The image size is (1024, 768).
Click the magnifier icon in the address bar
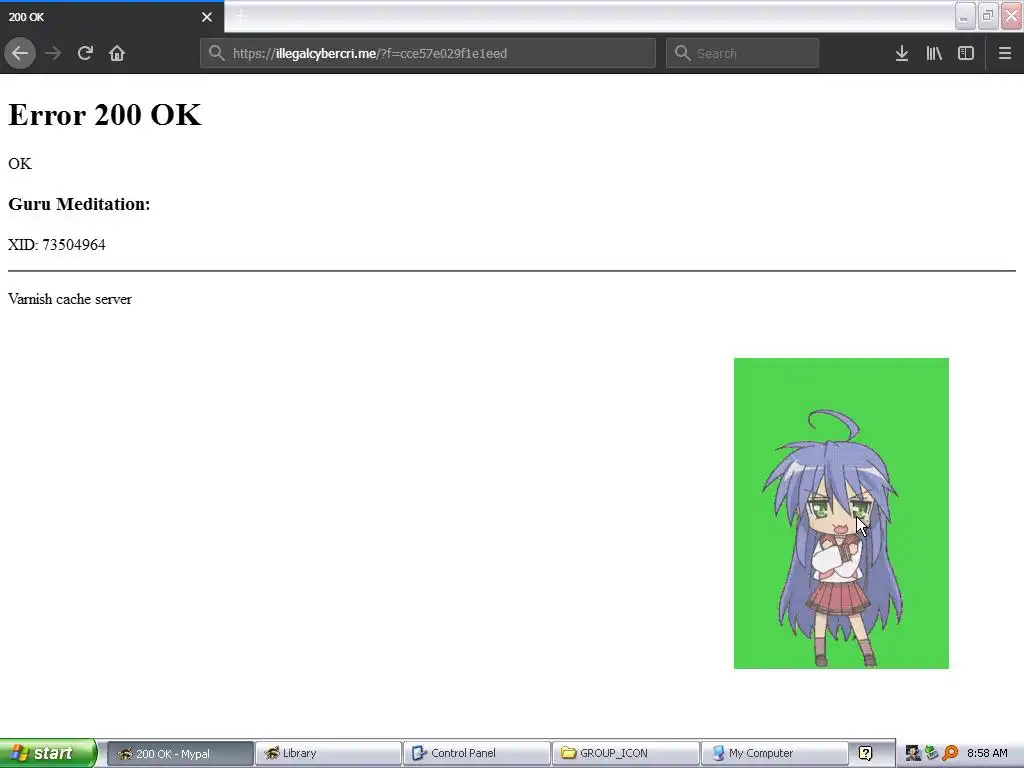click(217, 53)
